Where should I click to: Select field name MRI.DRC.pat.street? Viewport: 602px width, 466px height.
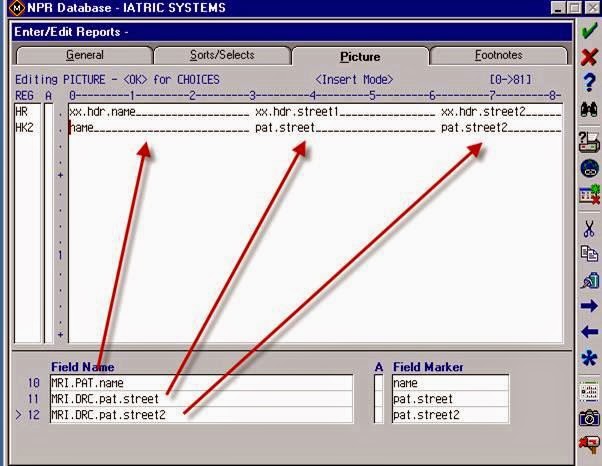click(x=201, y=399)
